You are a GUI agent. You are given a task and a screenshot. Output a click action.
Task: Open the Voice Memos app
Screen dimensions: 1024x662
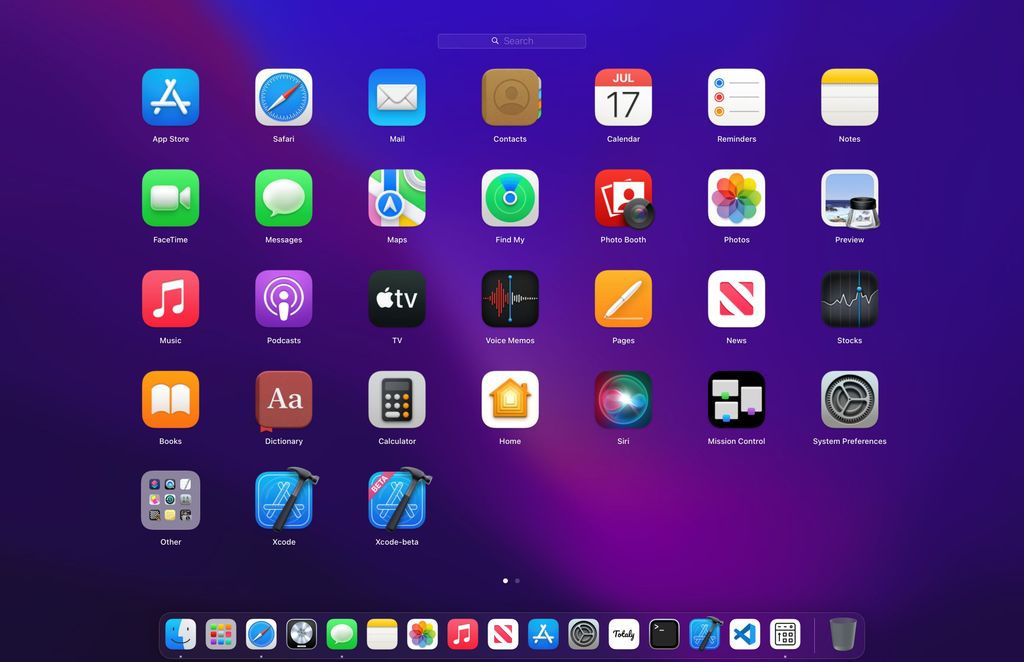click(510, 299)
